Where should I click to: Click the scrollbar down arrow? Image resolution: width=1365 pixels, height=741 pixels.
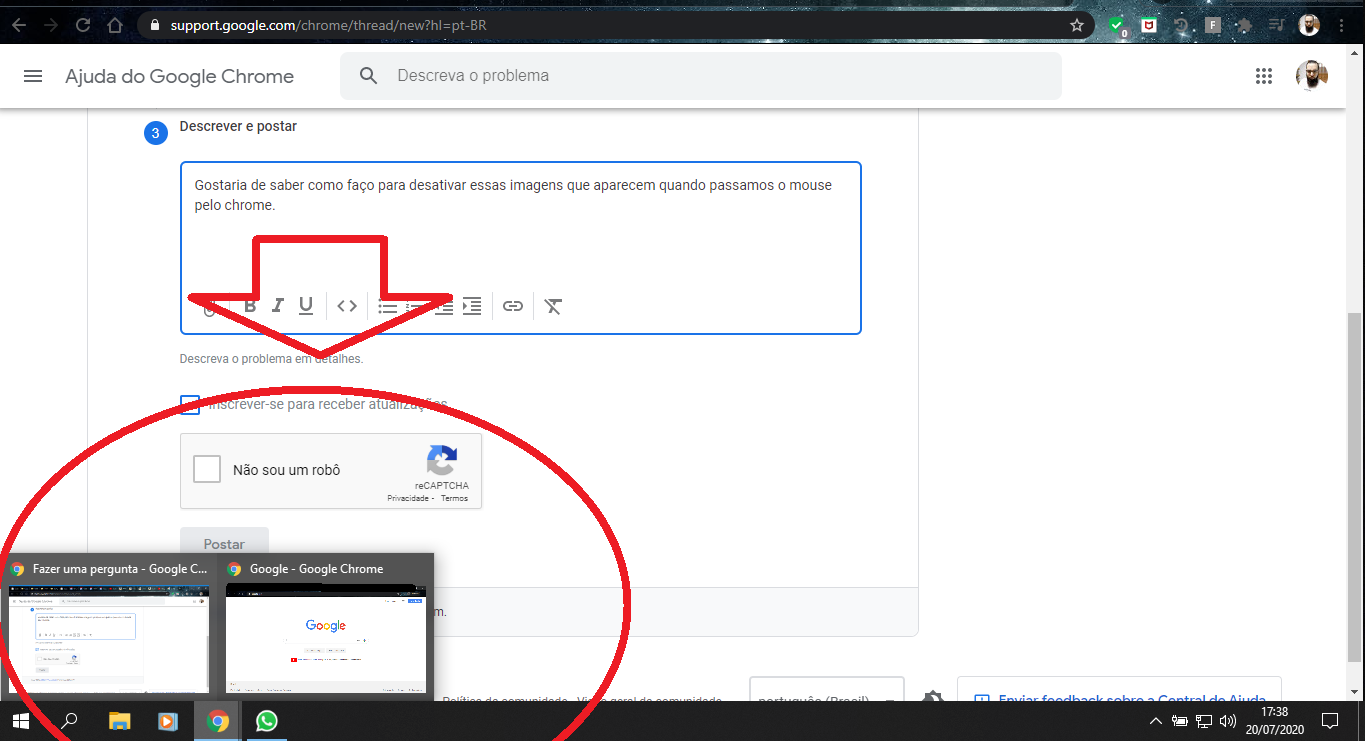(1355, 692)
